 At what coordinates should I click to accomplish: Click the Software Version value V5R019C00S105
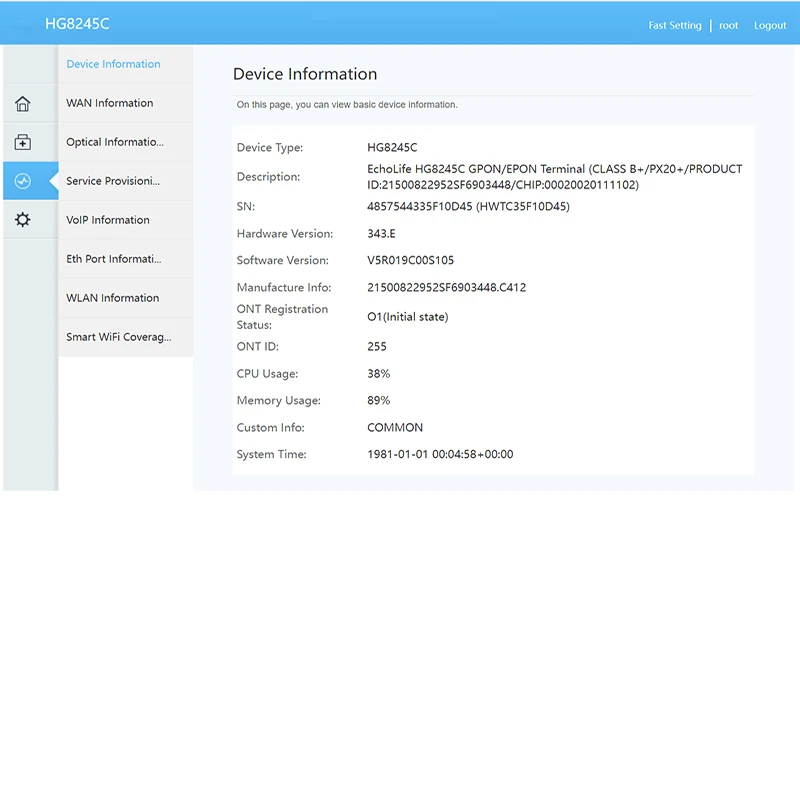410,261
